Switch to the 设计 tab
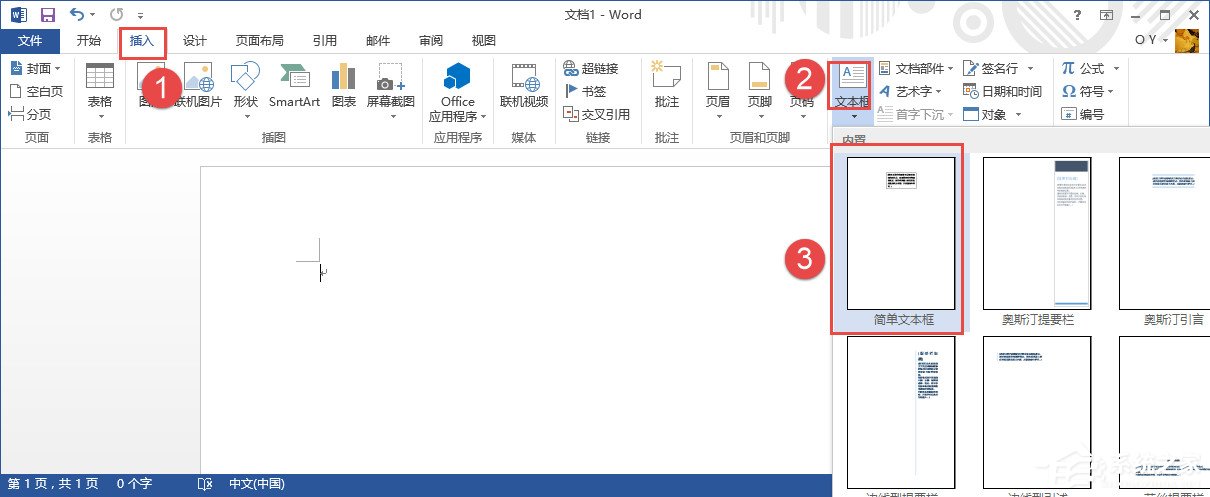Screen dimensions: 1210x497 (x=194, y=41)
